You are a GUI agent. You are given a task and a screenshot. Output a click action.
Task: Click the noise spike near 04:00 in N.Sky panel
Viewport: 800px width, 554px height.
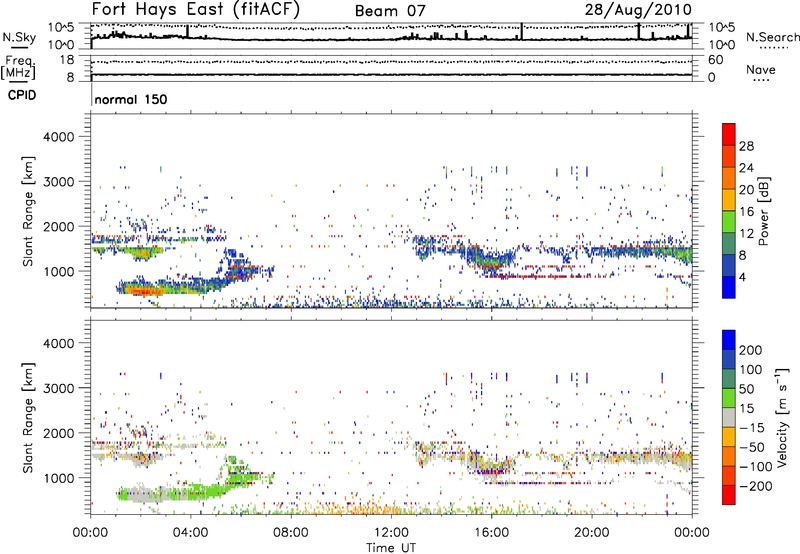click(187, 32)
